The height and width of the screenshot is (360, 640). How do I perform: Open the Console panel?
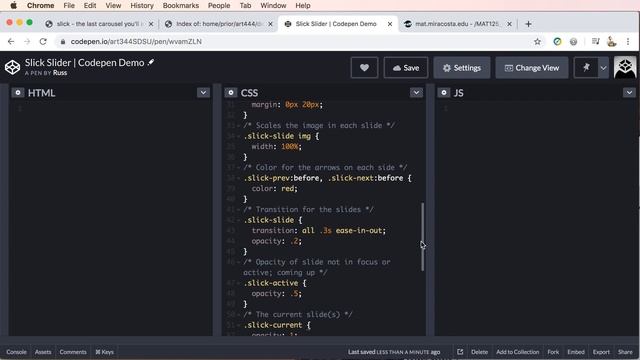16,352
